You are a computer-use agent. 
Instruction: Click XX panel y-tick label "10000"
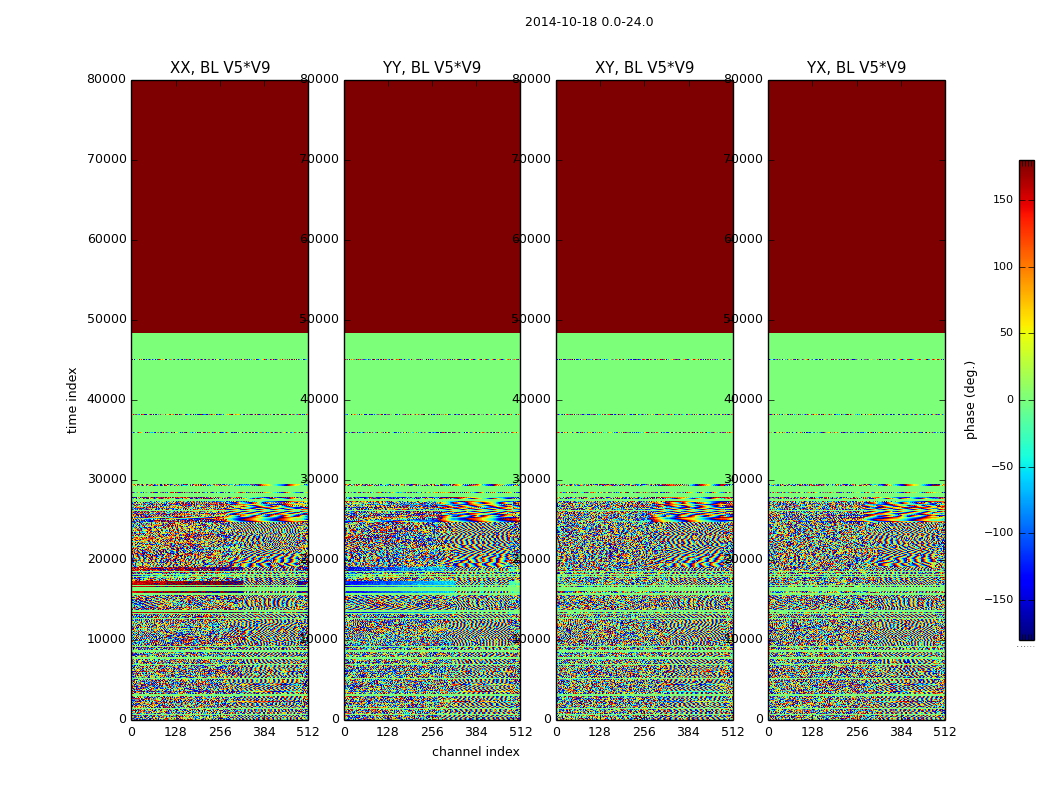106,639
